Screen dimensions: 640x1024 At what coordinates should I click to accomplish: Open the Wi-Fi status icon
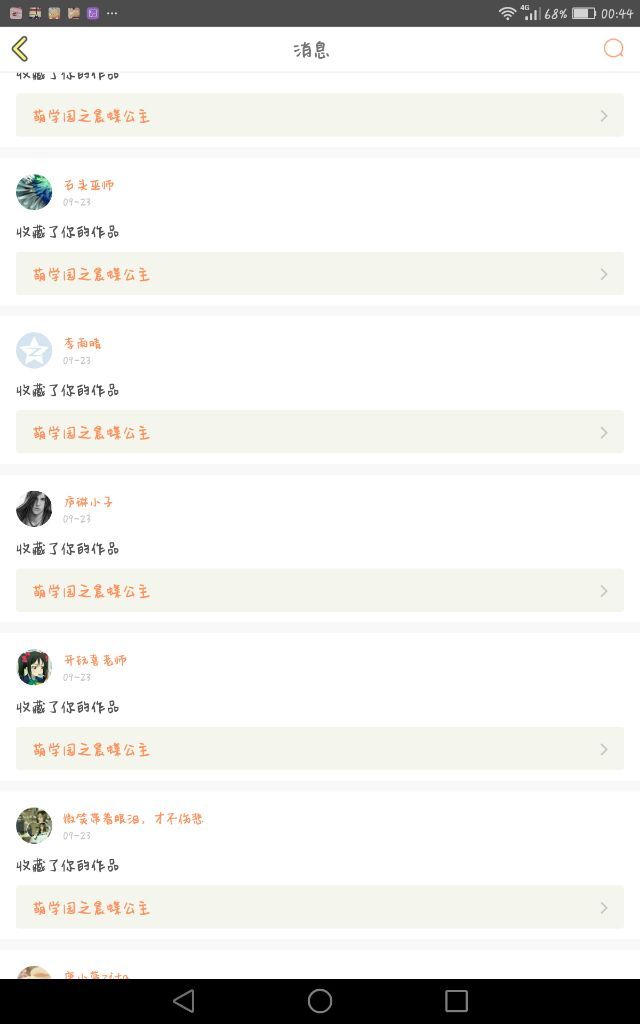[x=507, y=13]
